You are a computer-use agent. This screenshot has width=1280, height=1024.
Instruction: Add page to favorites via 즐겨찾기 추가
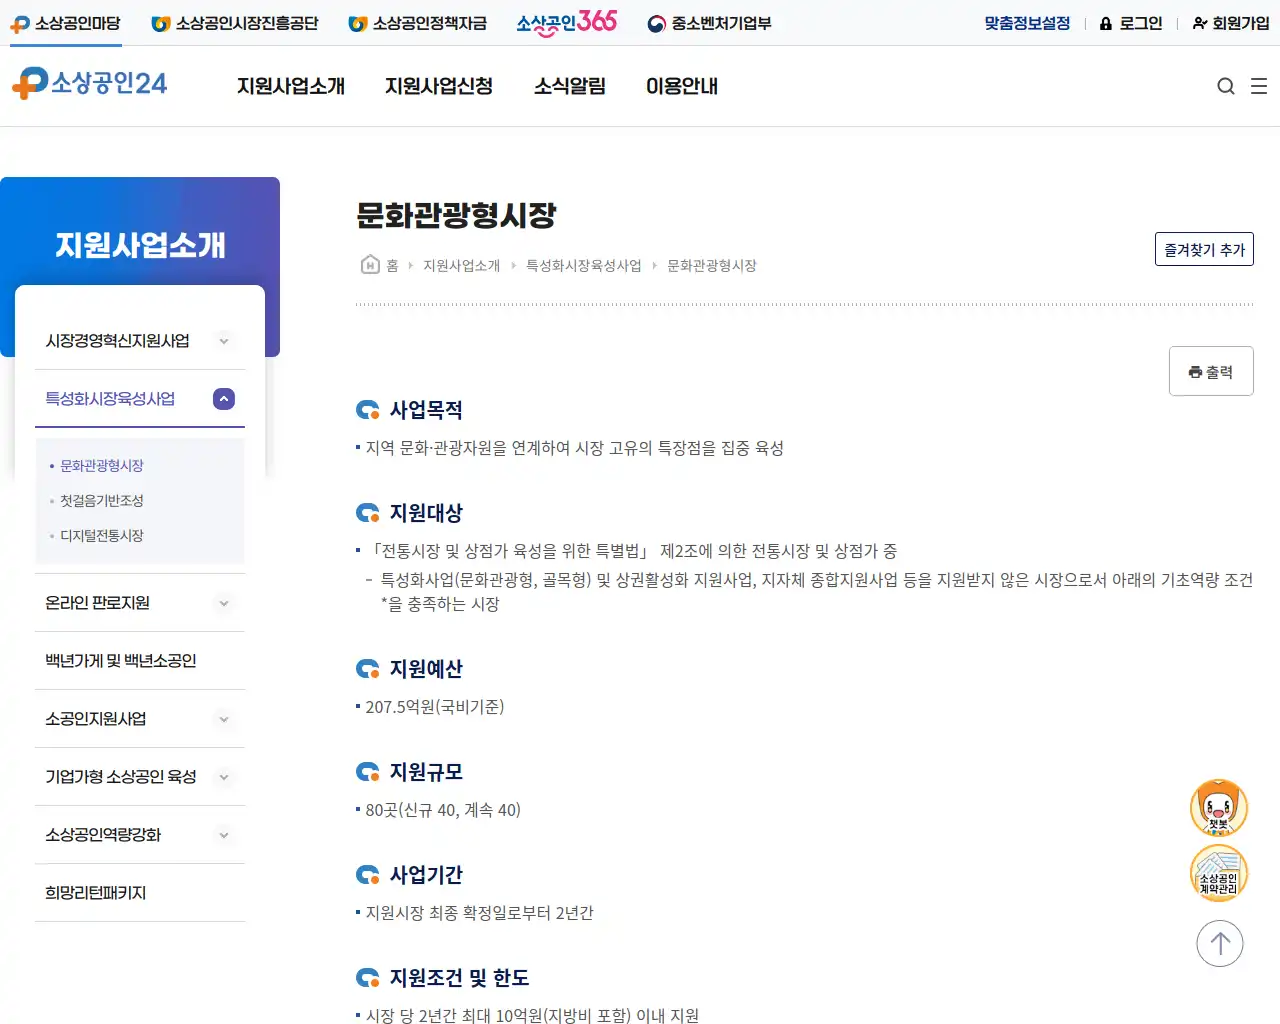pos(1204,249)
